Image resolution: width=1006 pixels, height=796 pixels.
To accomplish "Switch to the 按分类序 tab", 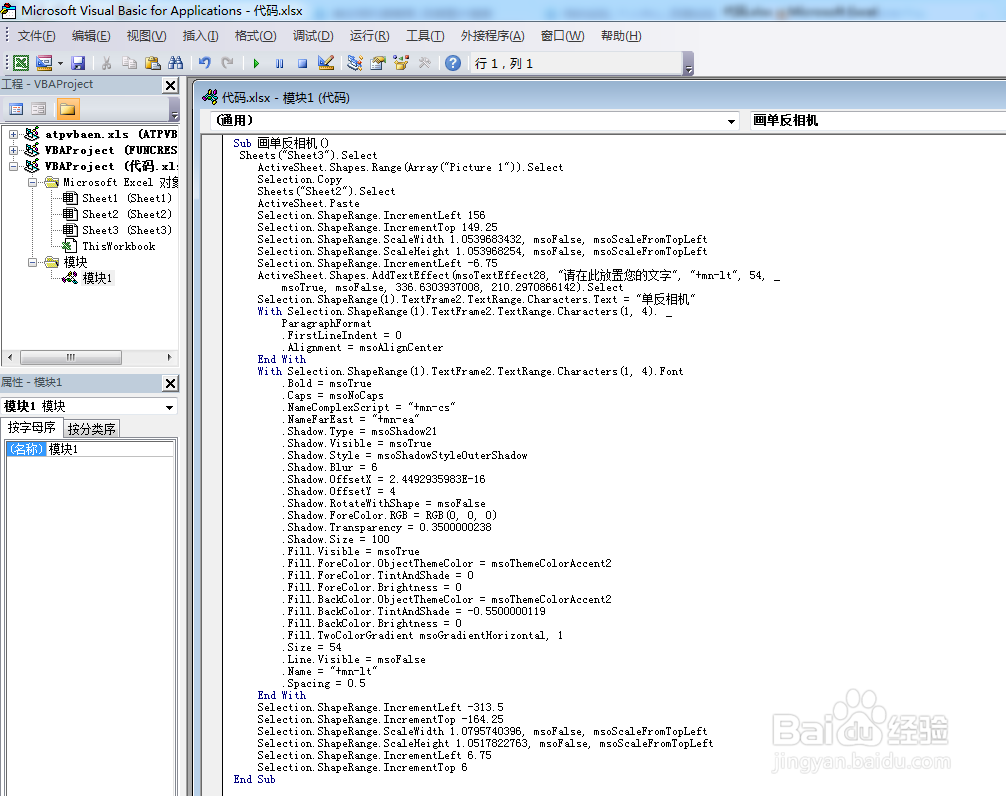I will coord(91,428).
